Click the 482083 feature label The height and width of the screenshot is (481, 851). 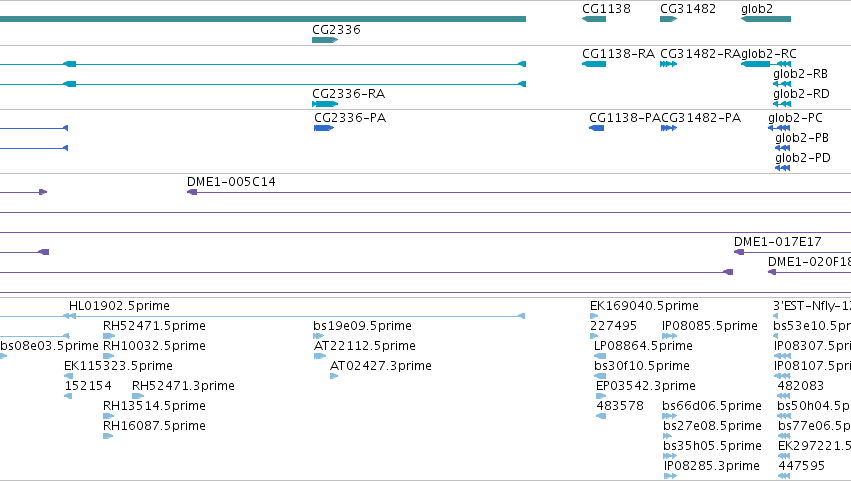801,386
